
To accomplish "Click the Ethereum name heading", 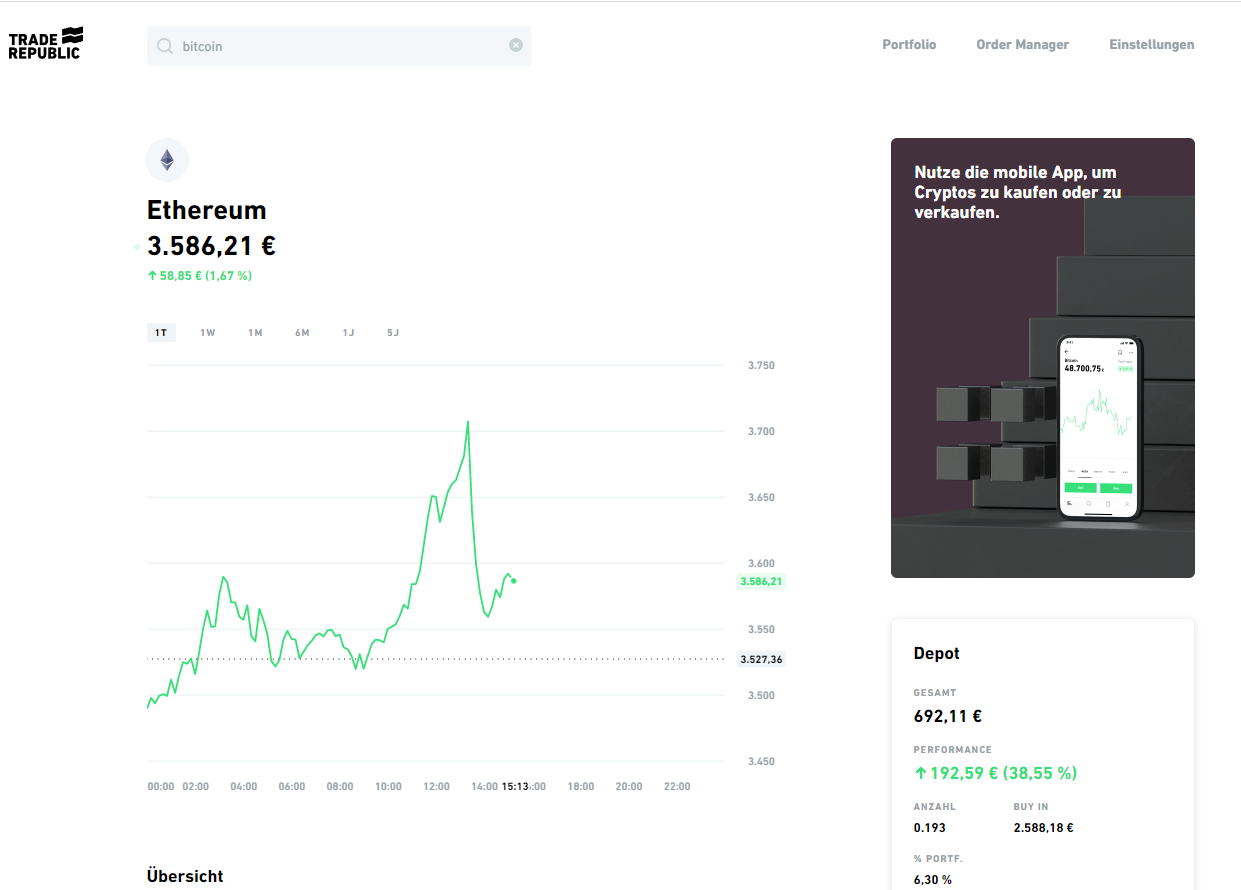I will (207, 210).
